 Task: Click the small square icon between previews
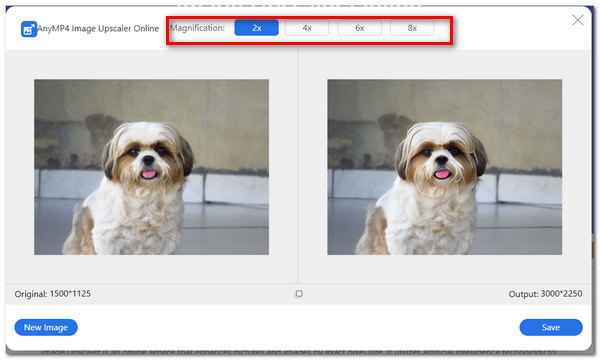[299, 293]
